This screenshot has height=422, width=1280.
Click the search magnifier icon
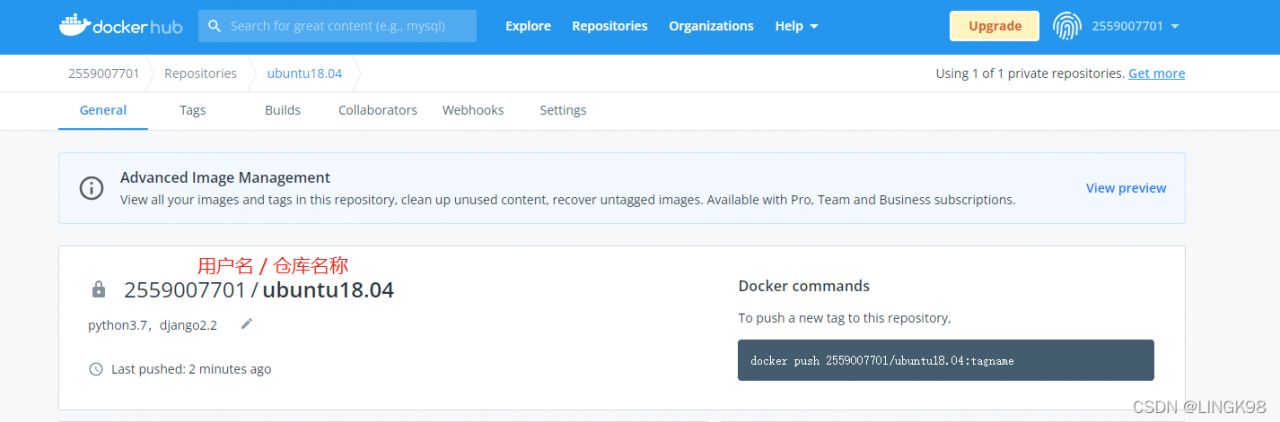tap(214, 26)
